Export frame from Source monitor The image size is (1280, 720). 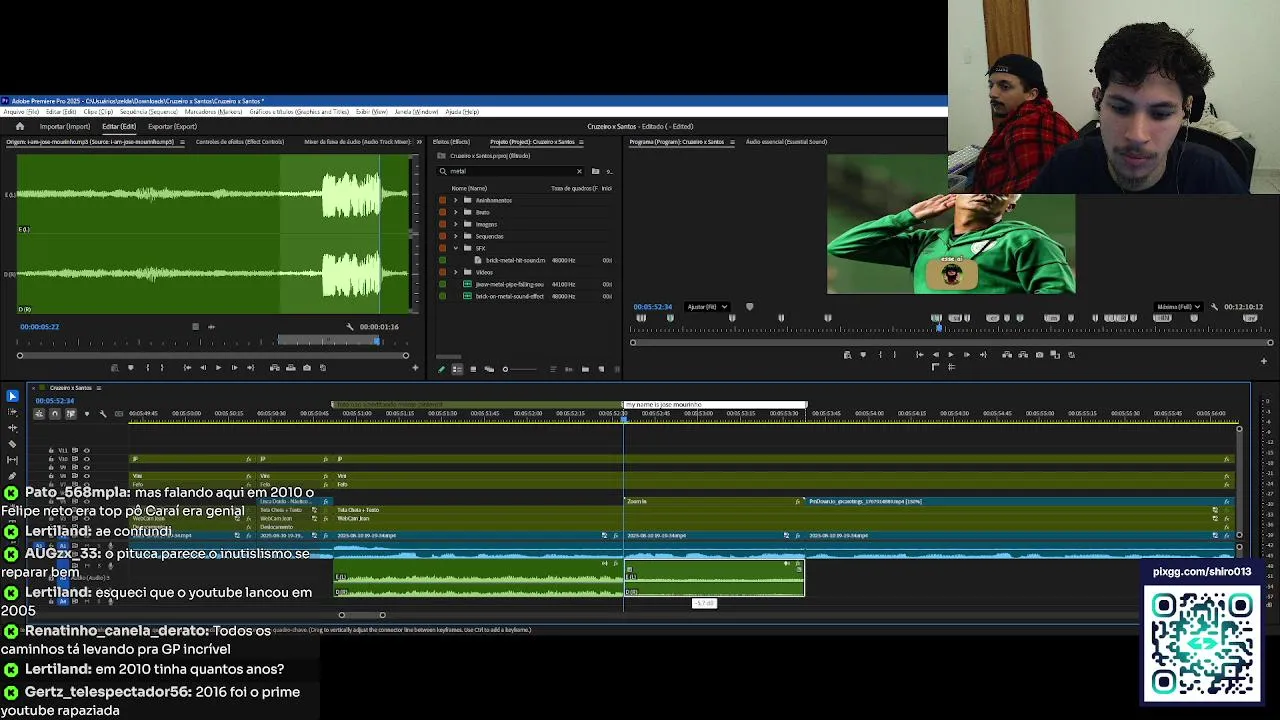click(x=307, y=367)
